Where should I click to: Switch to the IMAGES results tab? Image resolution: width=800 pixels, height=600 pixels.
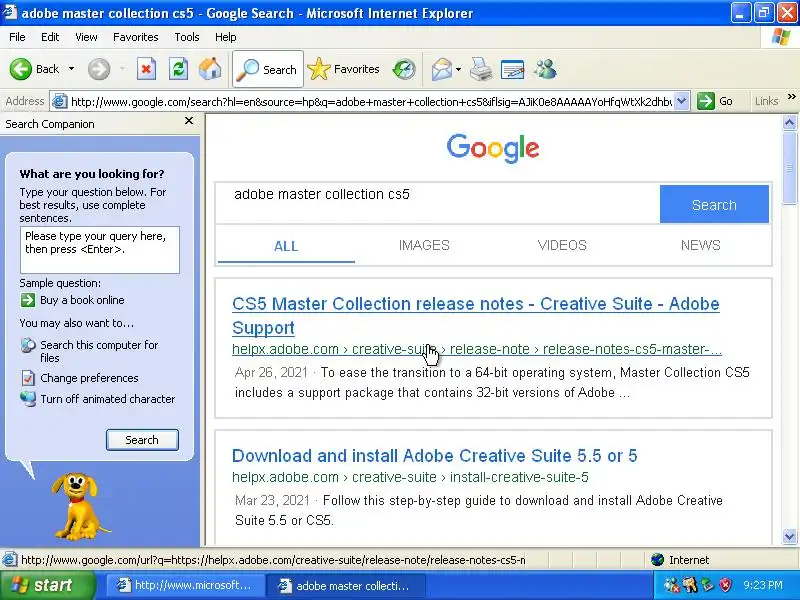(424, 245)
